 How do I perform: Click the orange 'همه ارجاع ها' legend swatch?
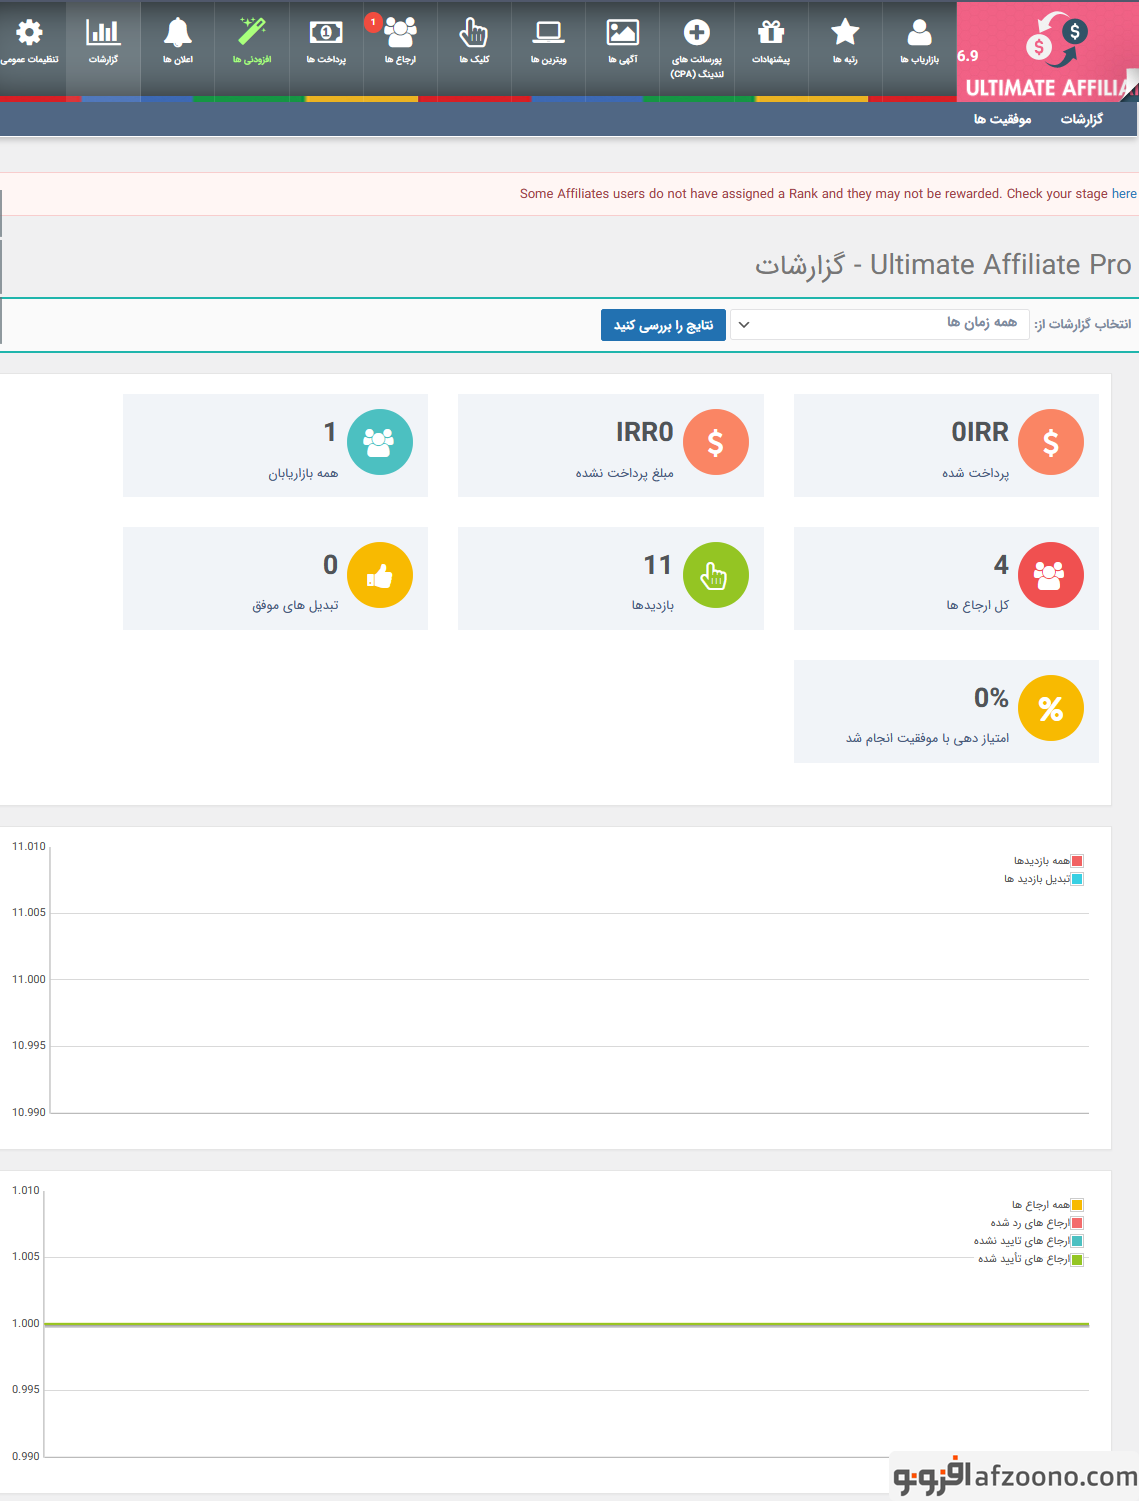pos(1077,1206)
